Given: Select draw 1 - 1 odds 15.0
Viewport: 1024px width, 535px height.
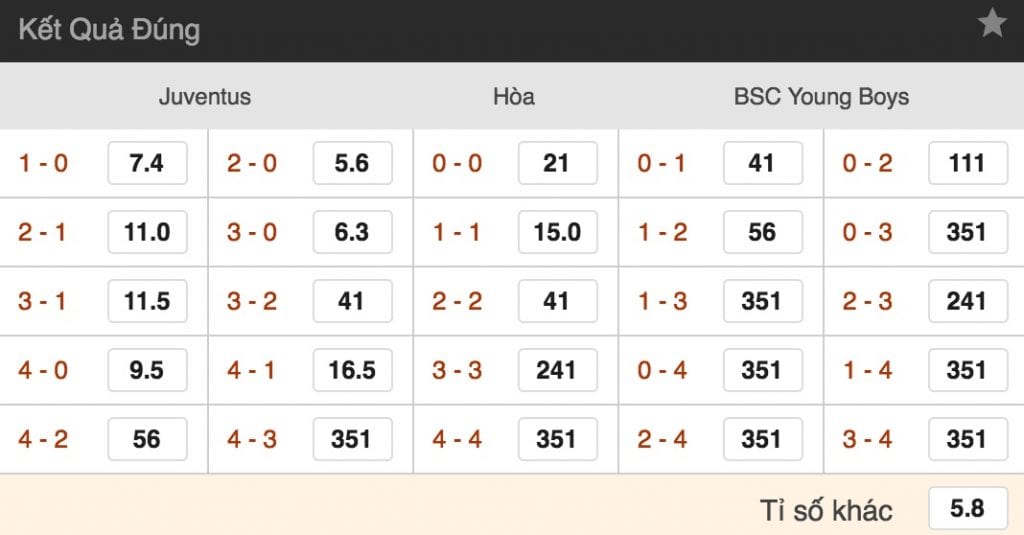Looking at the screenshot, I should click(557, 233).
